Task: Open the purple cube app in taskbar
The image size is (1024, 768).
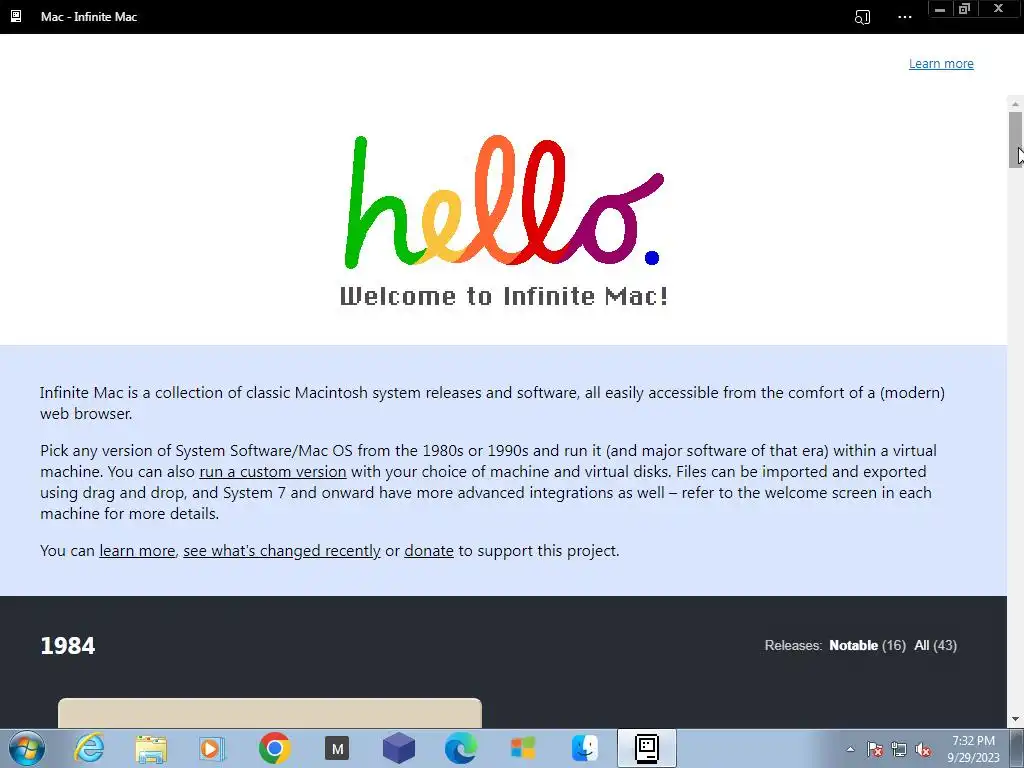Action: 398,748
